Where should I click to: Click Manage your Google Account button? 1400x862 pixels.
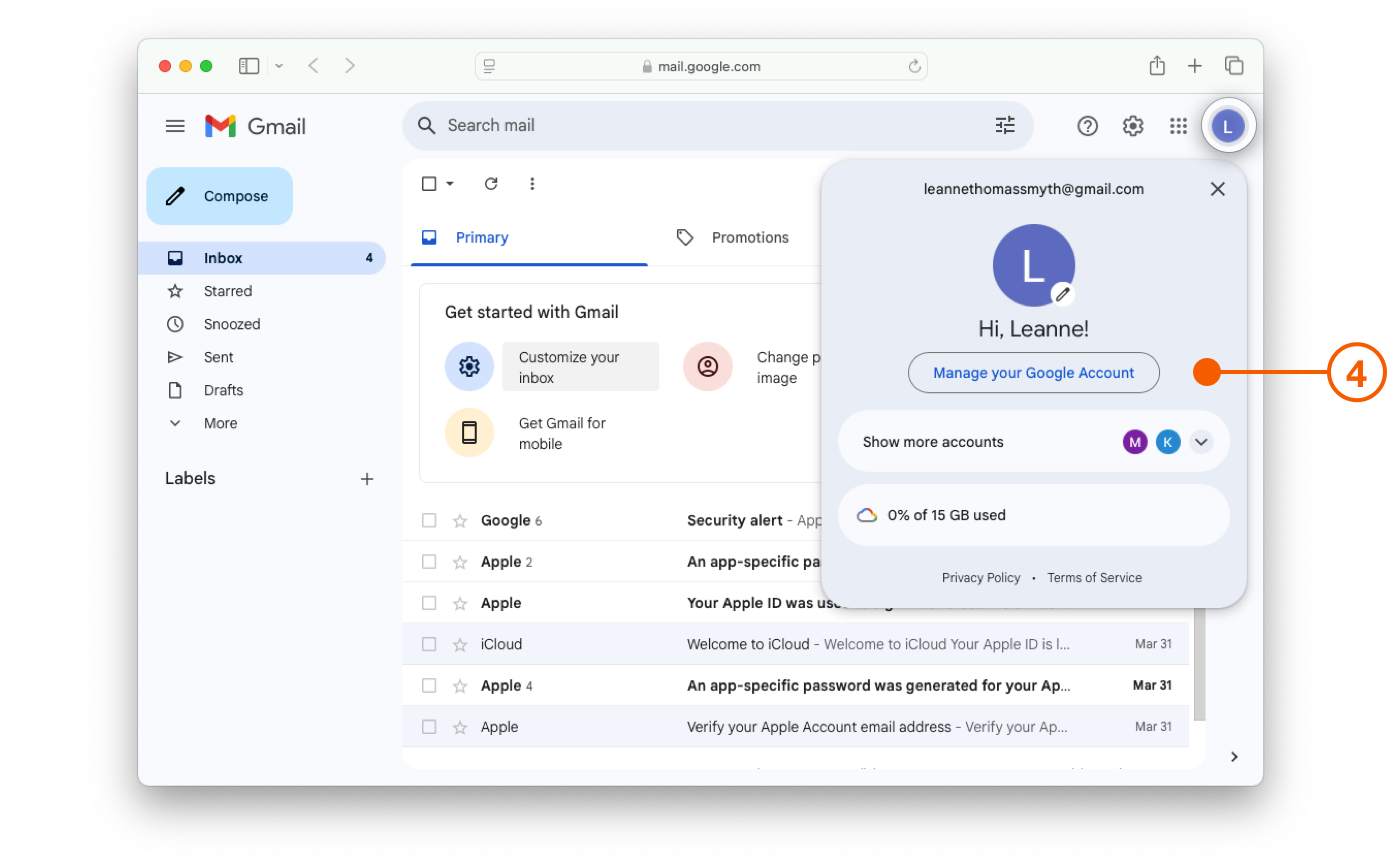click(1033, 373)
